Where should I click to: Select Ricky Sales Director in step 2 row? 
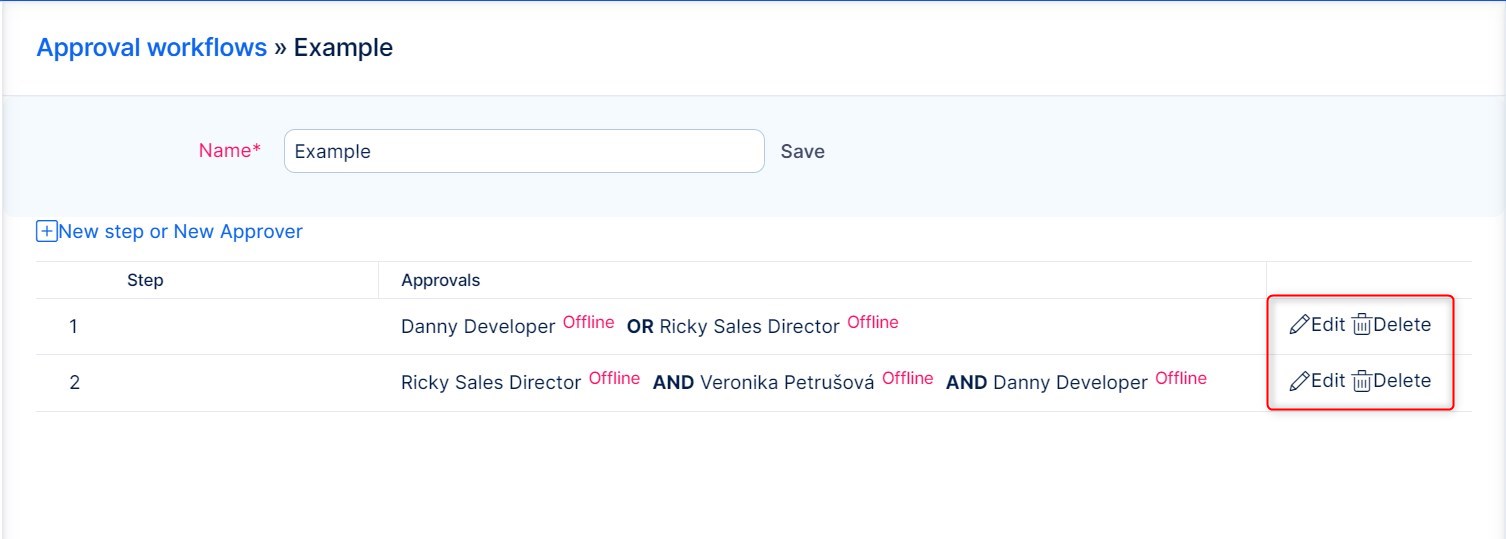tap(490, 382)
